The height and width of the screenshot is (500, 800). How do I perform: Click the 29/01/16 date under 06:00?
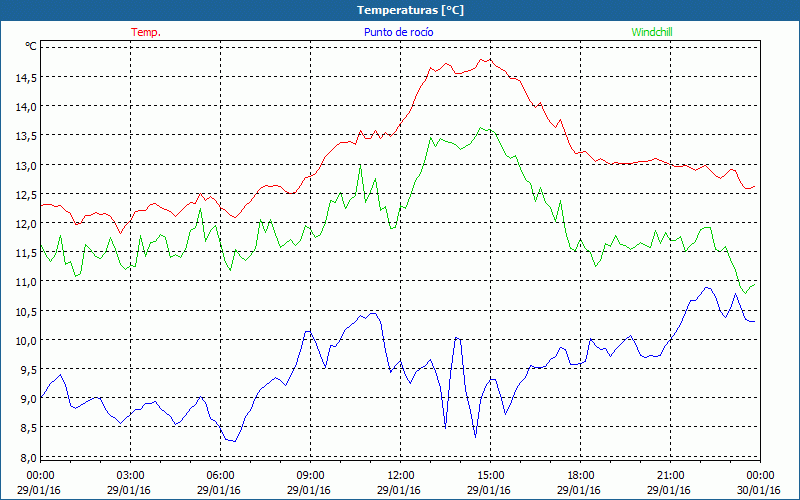click(x=219, y=490)
